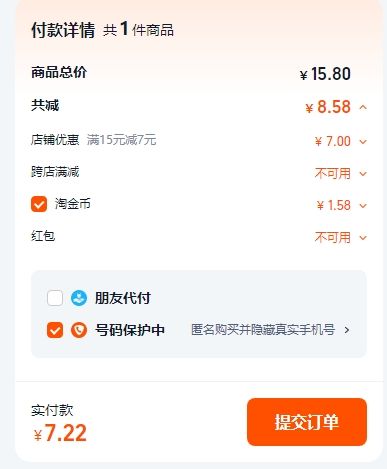This screenshot has height=469, width=387.
Task: Enable the 朋友代付 checkbox
Action: pos(55,298)
